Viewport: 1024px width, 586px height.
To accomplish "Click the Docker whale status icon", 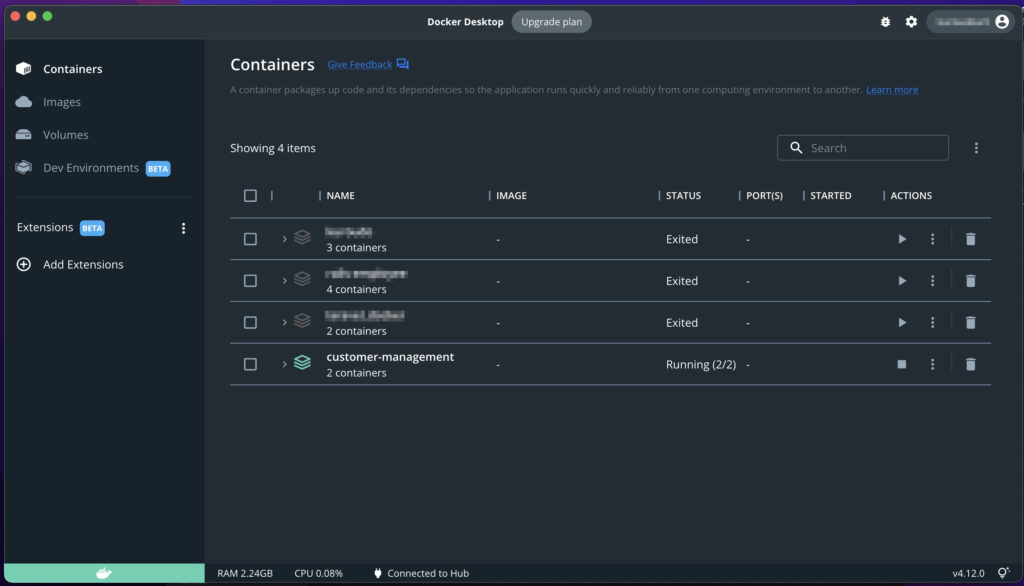I will [x=104, y=573].
